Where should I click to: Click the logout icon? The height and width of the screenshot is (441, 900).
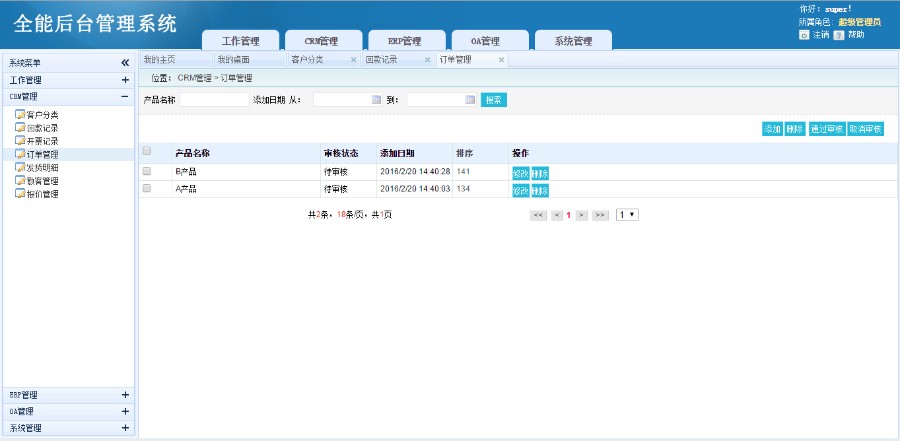click(804, 35)
